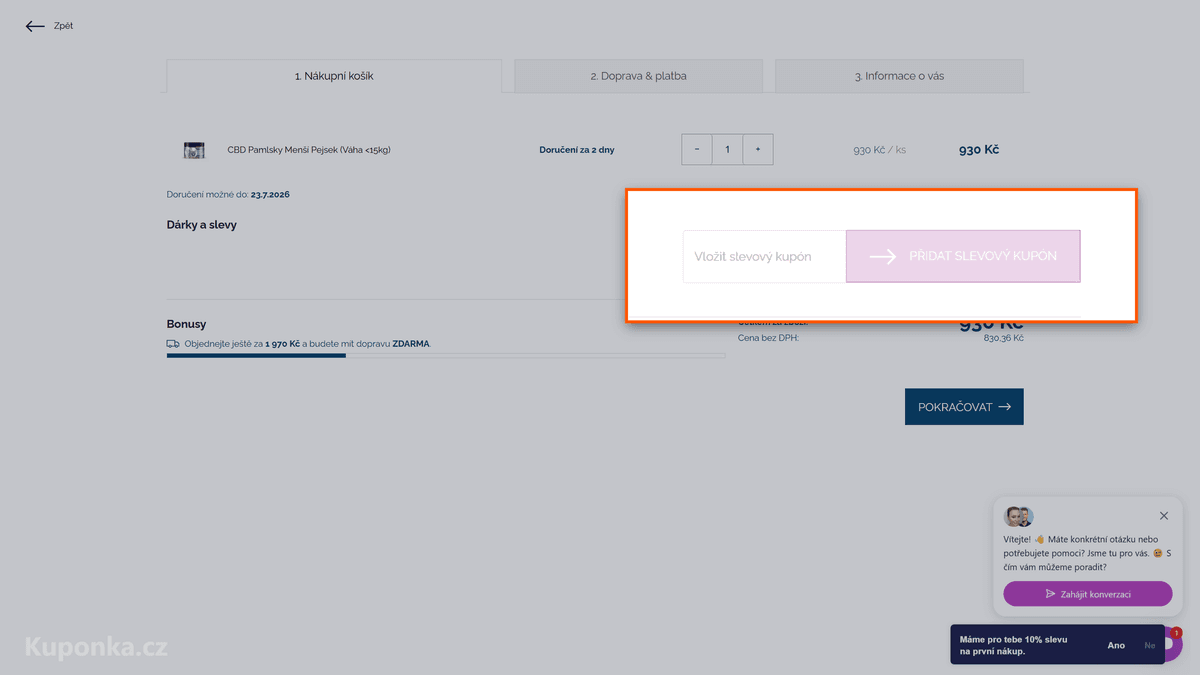The height and width of the screenshot is (675, 1200).
Task: Click the delivery truck icon under Bonusy
Action: click(173, 343)
